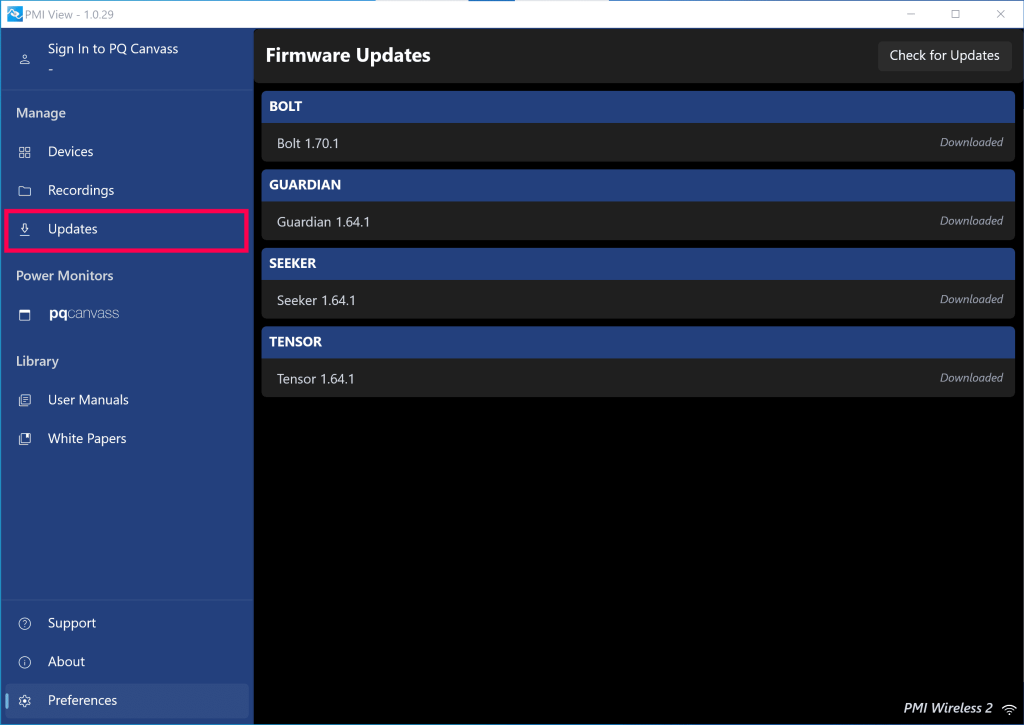This screenshot has width=1024, height=725.
Task: Expand the TENSOR firmware group
Action: click(x=638, y=341)
